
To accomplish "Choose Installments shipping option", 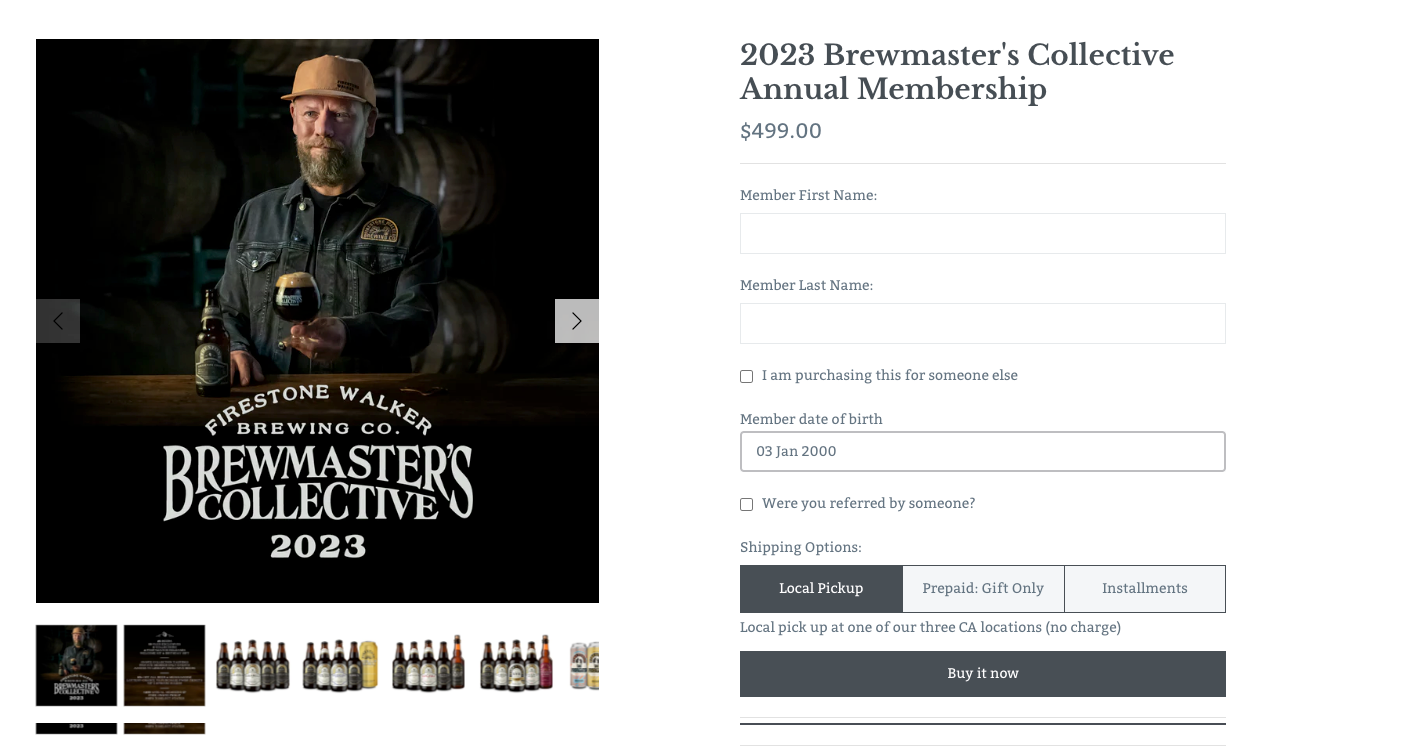I will pos(1145,589).
